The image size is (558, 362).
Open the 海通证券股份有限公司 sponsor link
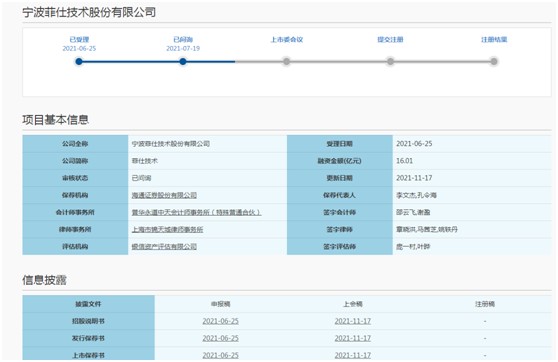[x=164, y=195]
